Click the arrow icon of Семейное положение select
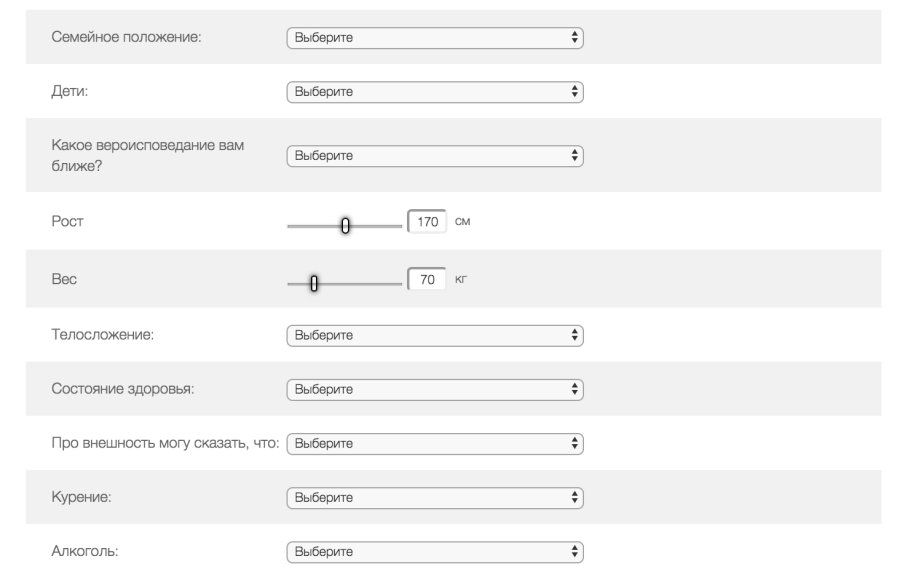Viewport: 900px width, 580px height. (574, 37)
